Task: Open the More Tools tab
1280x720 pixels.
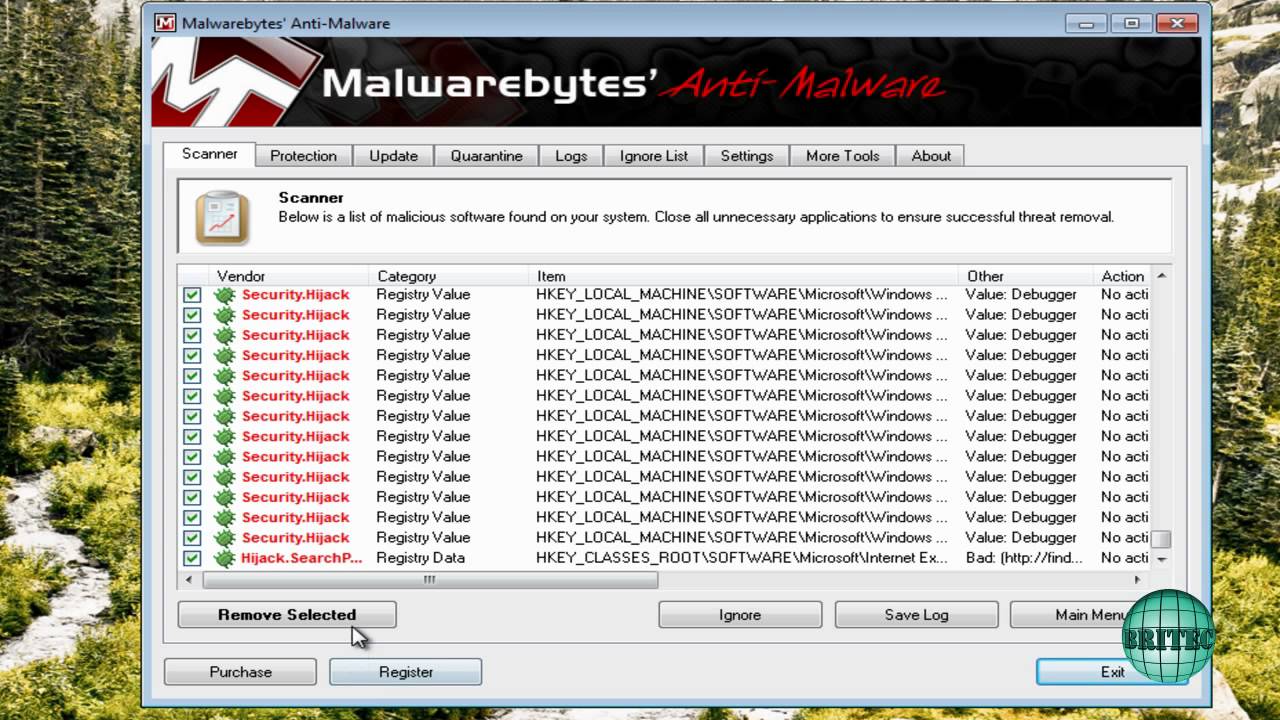Action: point(842,156)
